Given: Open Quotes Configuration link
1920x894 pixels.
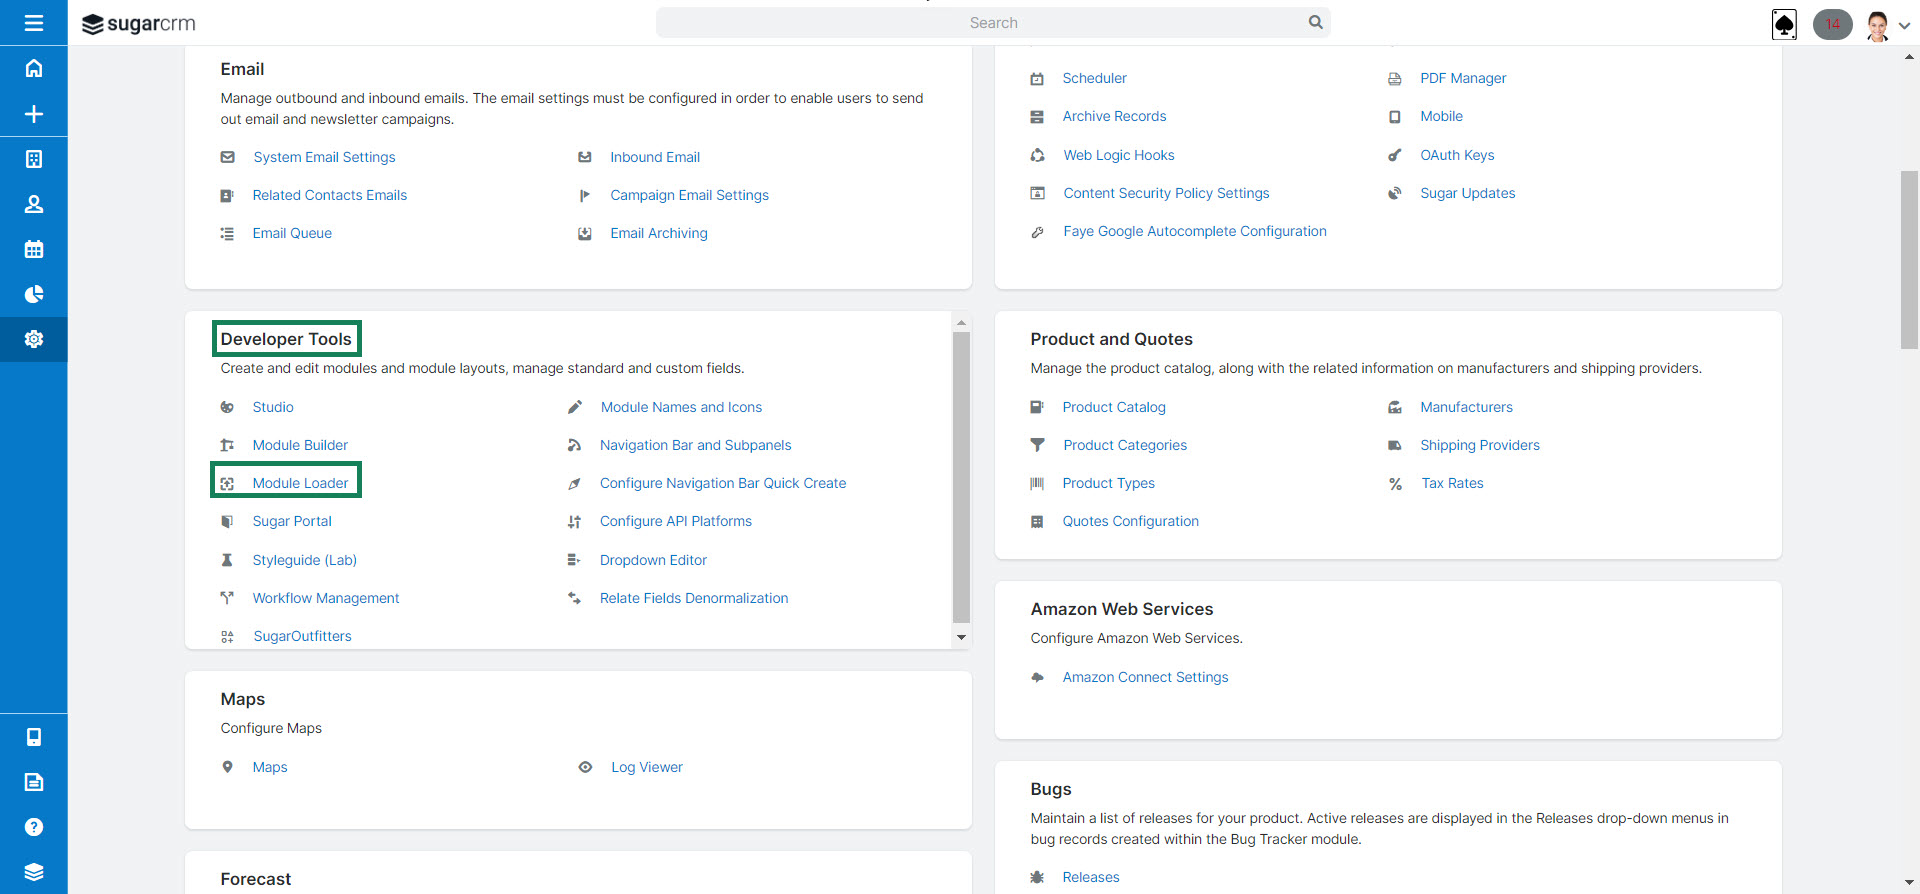Looking at the screenshot, I should coord(1130,521).
